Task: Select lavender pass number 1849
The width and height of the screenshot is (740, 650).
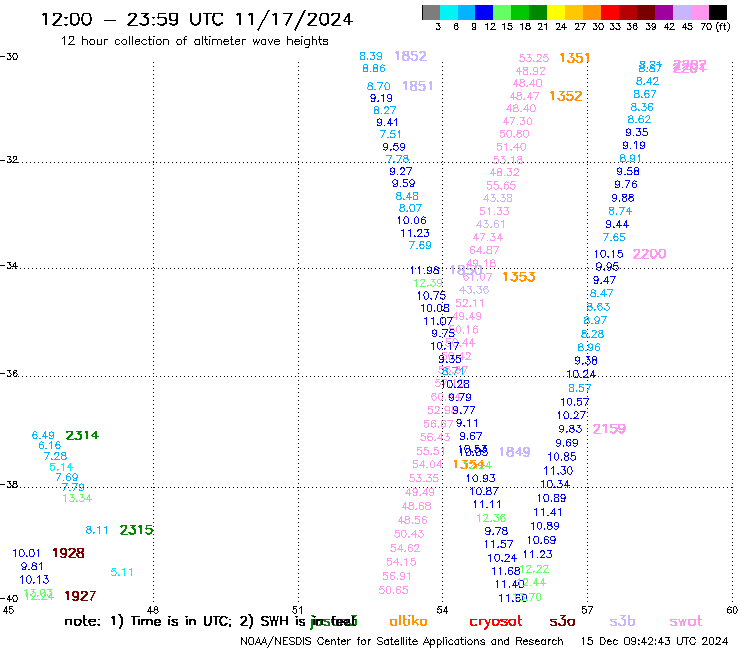Action: click(x=514, y=452)
